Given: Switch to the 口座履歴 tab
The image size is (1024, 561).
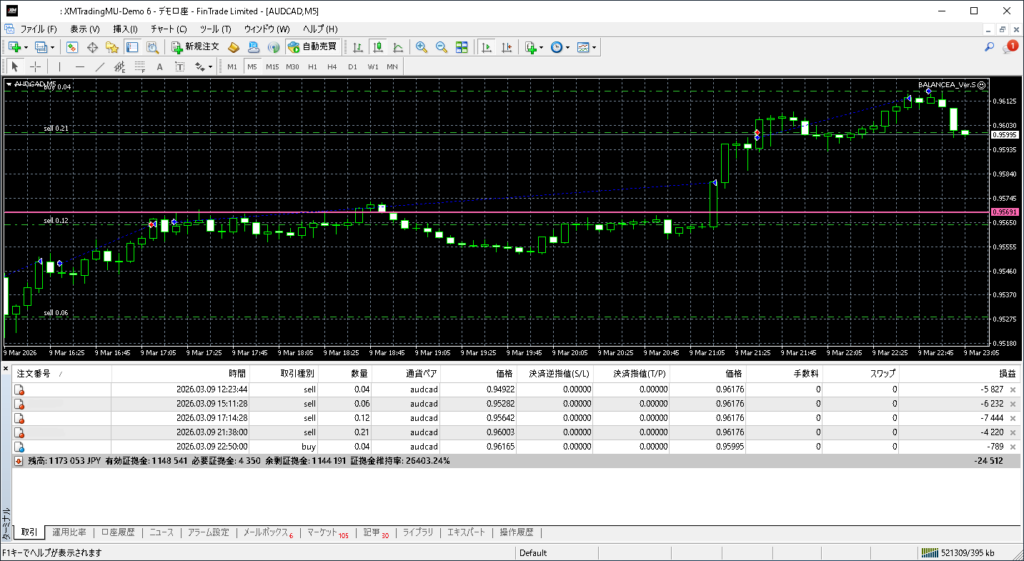Looking at the screenshot, I should [x=118, y=533].
